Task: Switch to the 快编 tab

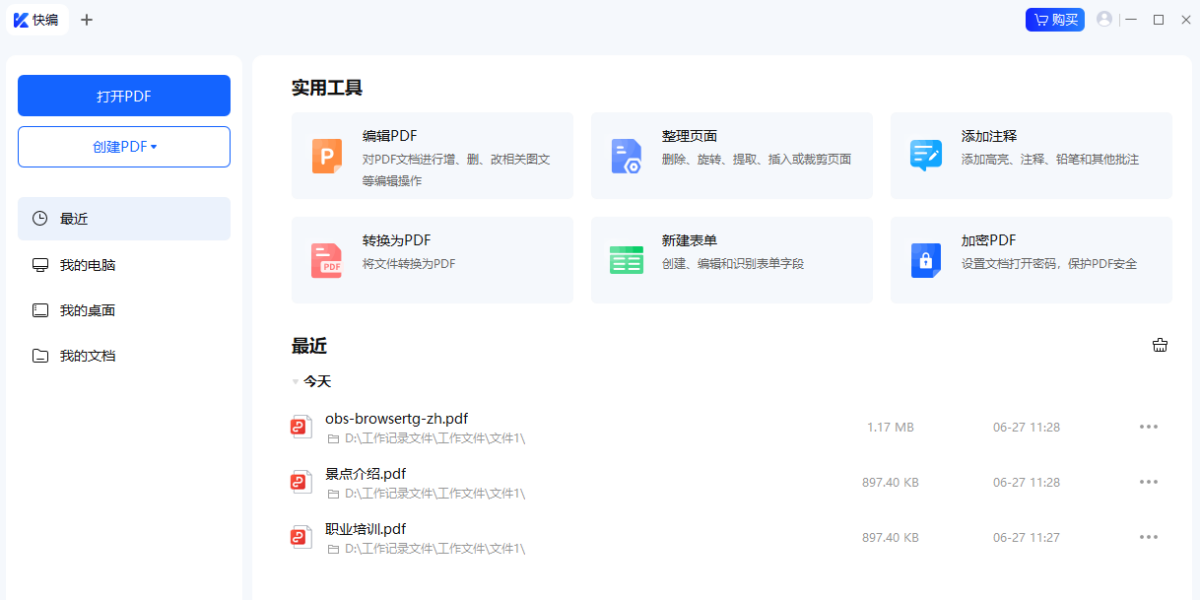Action: click(37, 20)
